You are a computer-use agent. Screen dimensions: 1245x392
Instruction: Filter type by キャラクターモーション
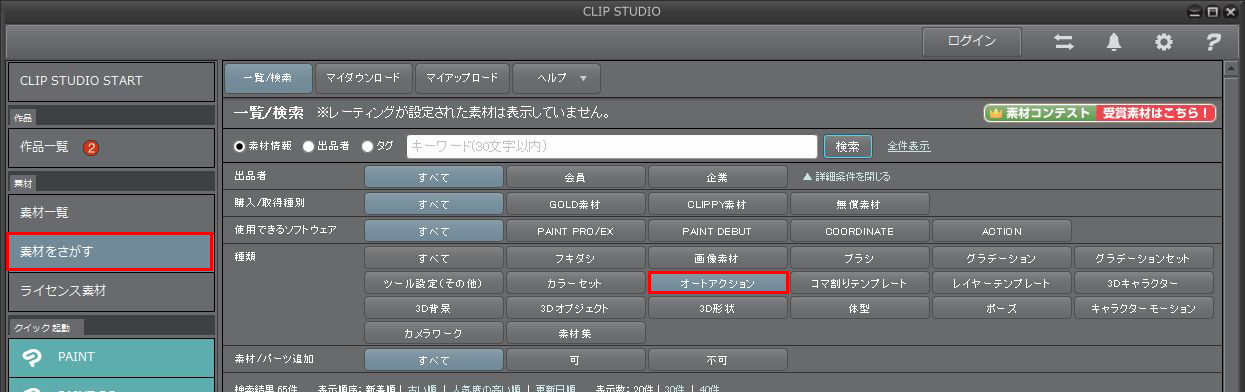click(x=1144, y=308)
